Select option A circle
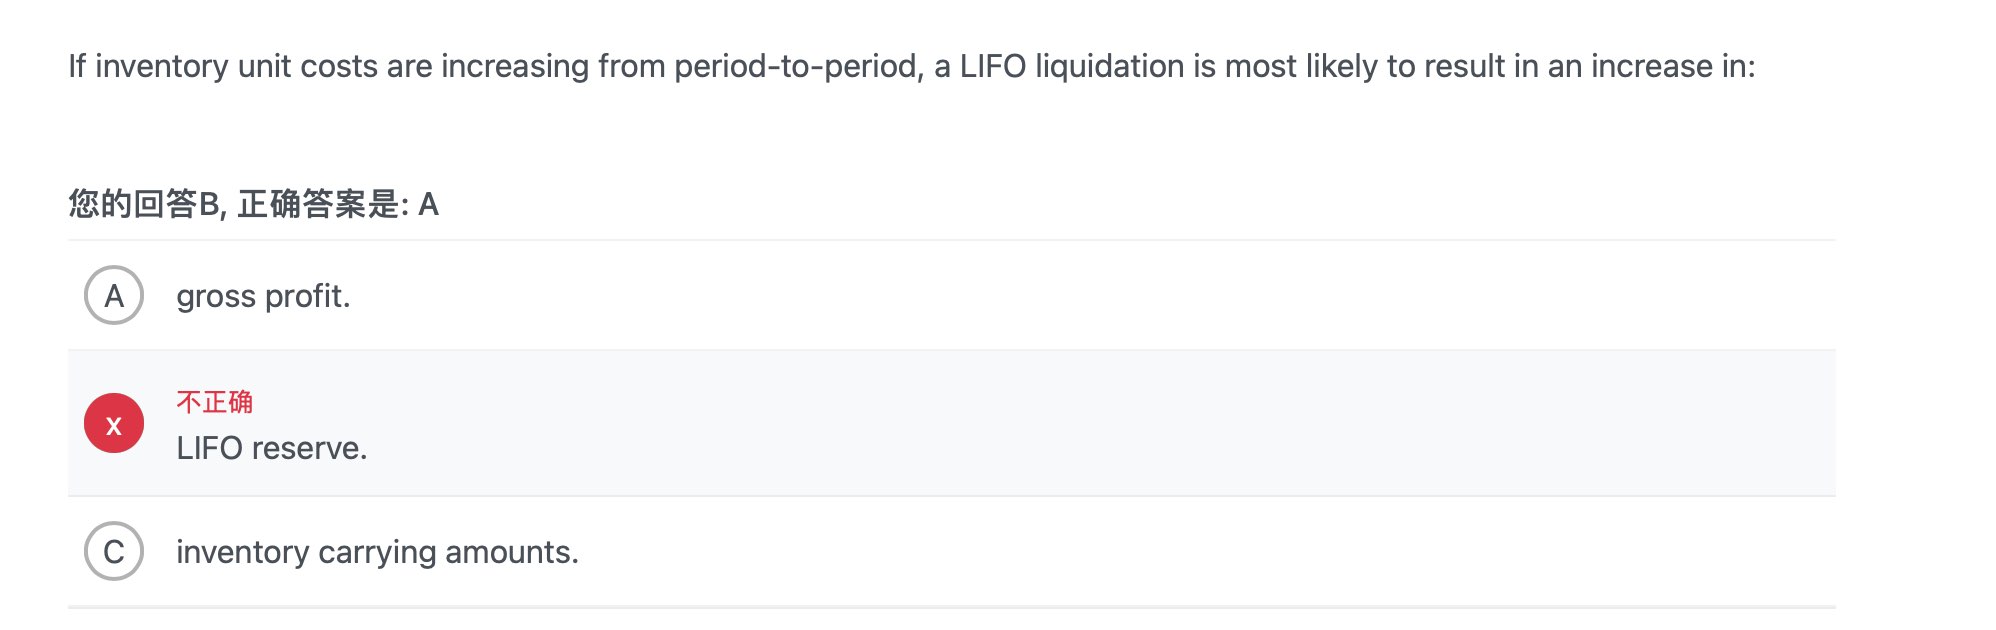The width and height of the screenshot is (1996, 630). point(114,295)
